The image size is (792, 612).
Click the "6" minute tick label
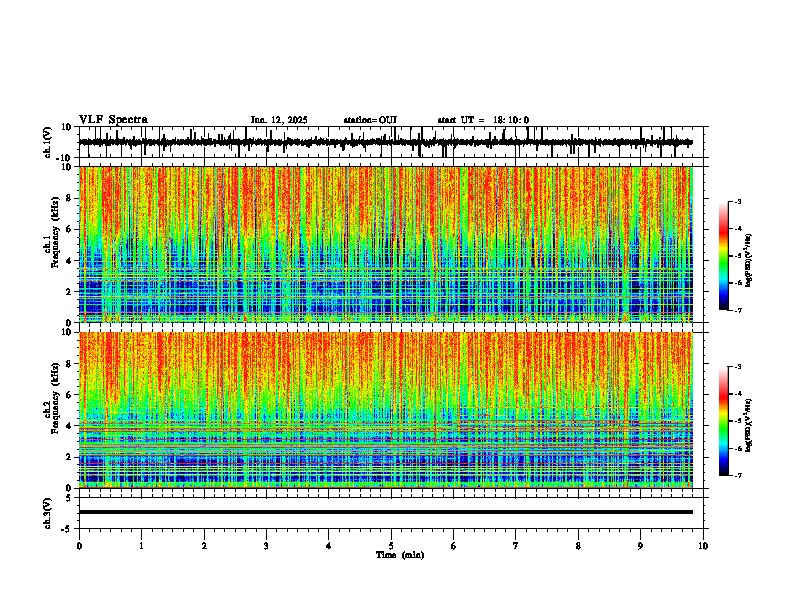pyautogui.click(x=454, y=546)
